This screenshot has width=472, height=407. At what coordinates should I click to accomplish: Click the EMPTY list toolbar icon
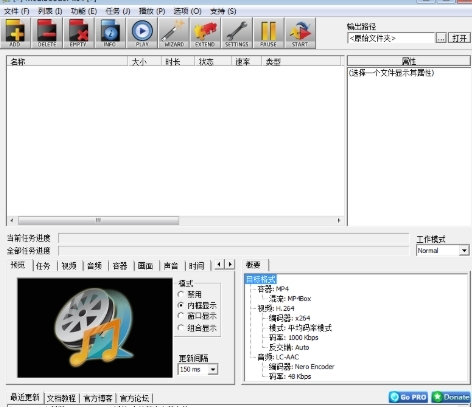(x=78, y=33)
